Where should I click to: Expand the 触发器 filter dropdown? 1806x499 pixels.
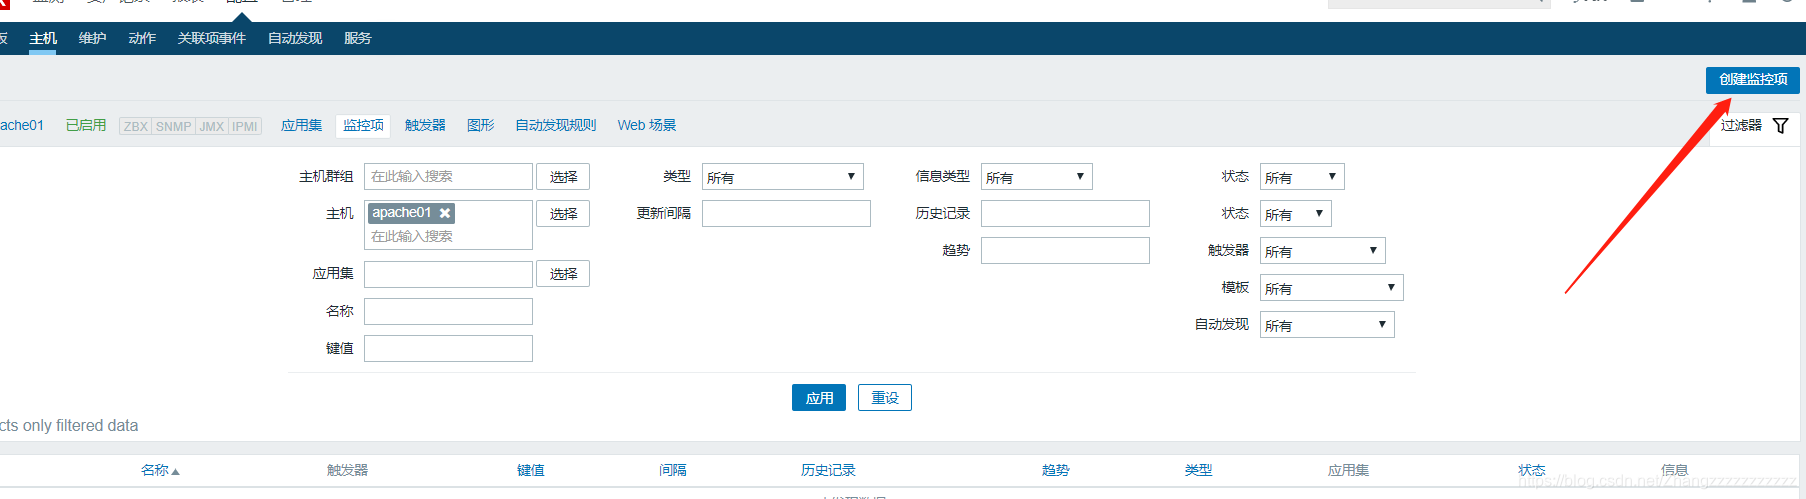coord(1322,251)
